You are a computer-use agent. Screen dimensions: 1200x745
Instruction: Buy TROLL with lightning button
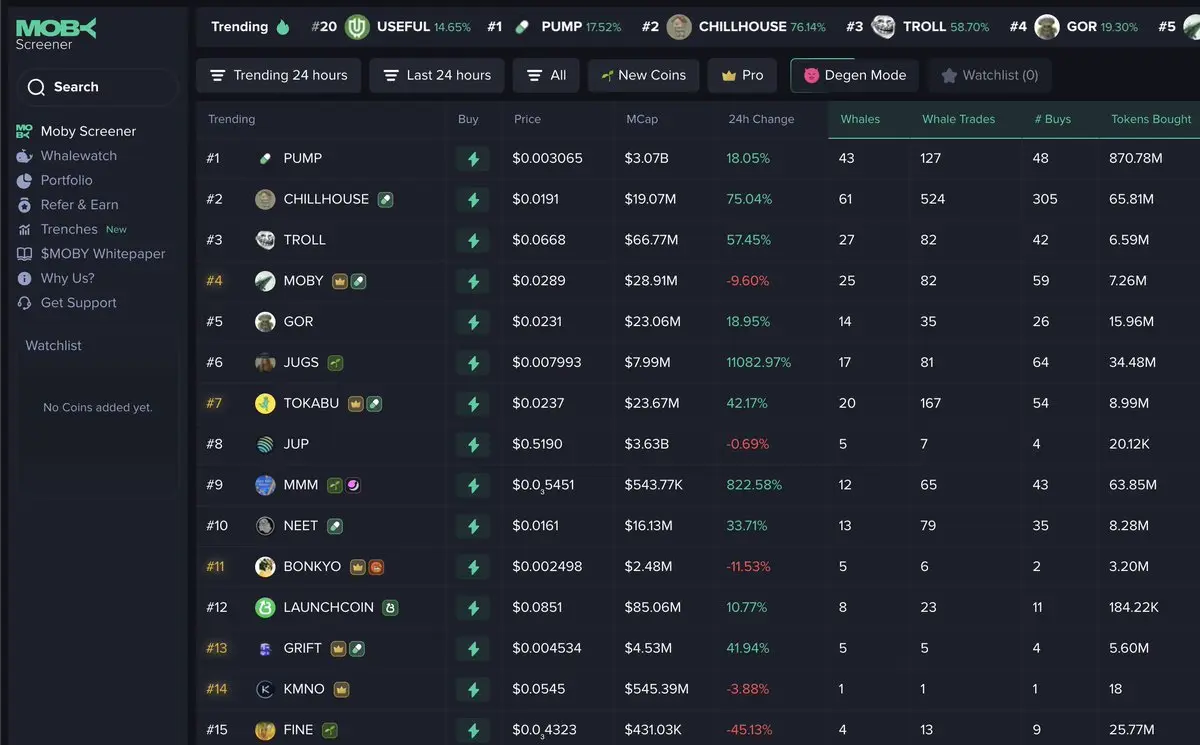(x=473, y=241)
